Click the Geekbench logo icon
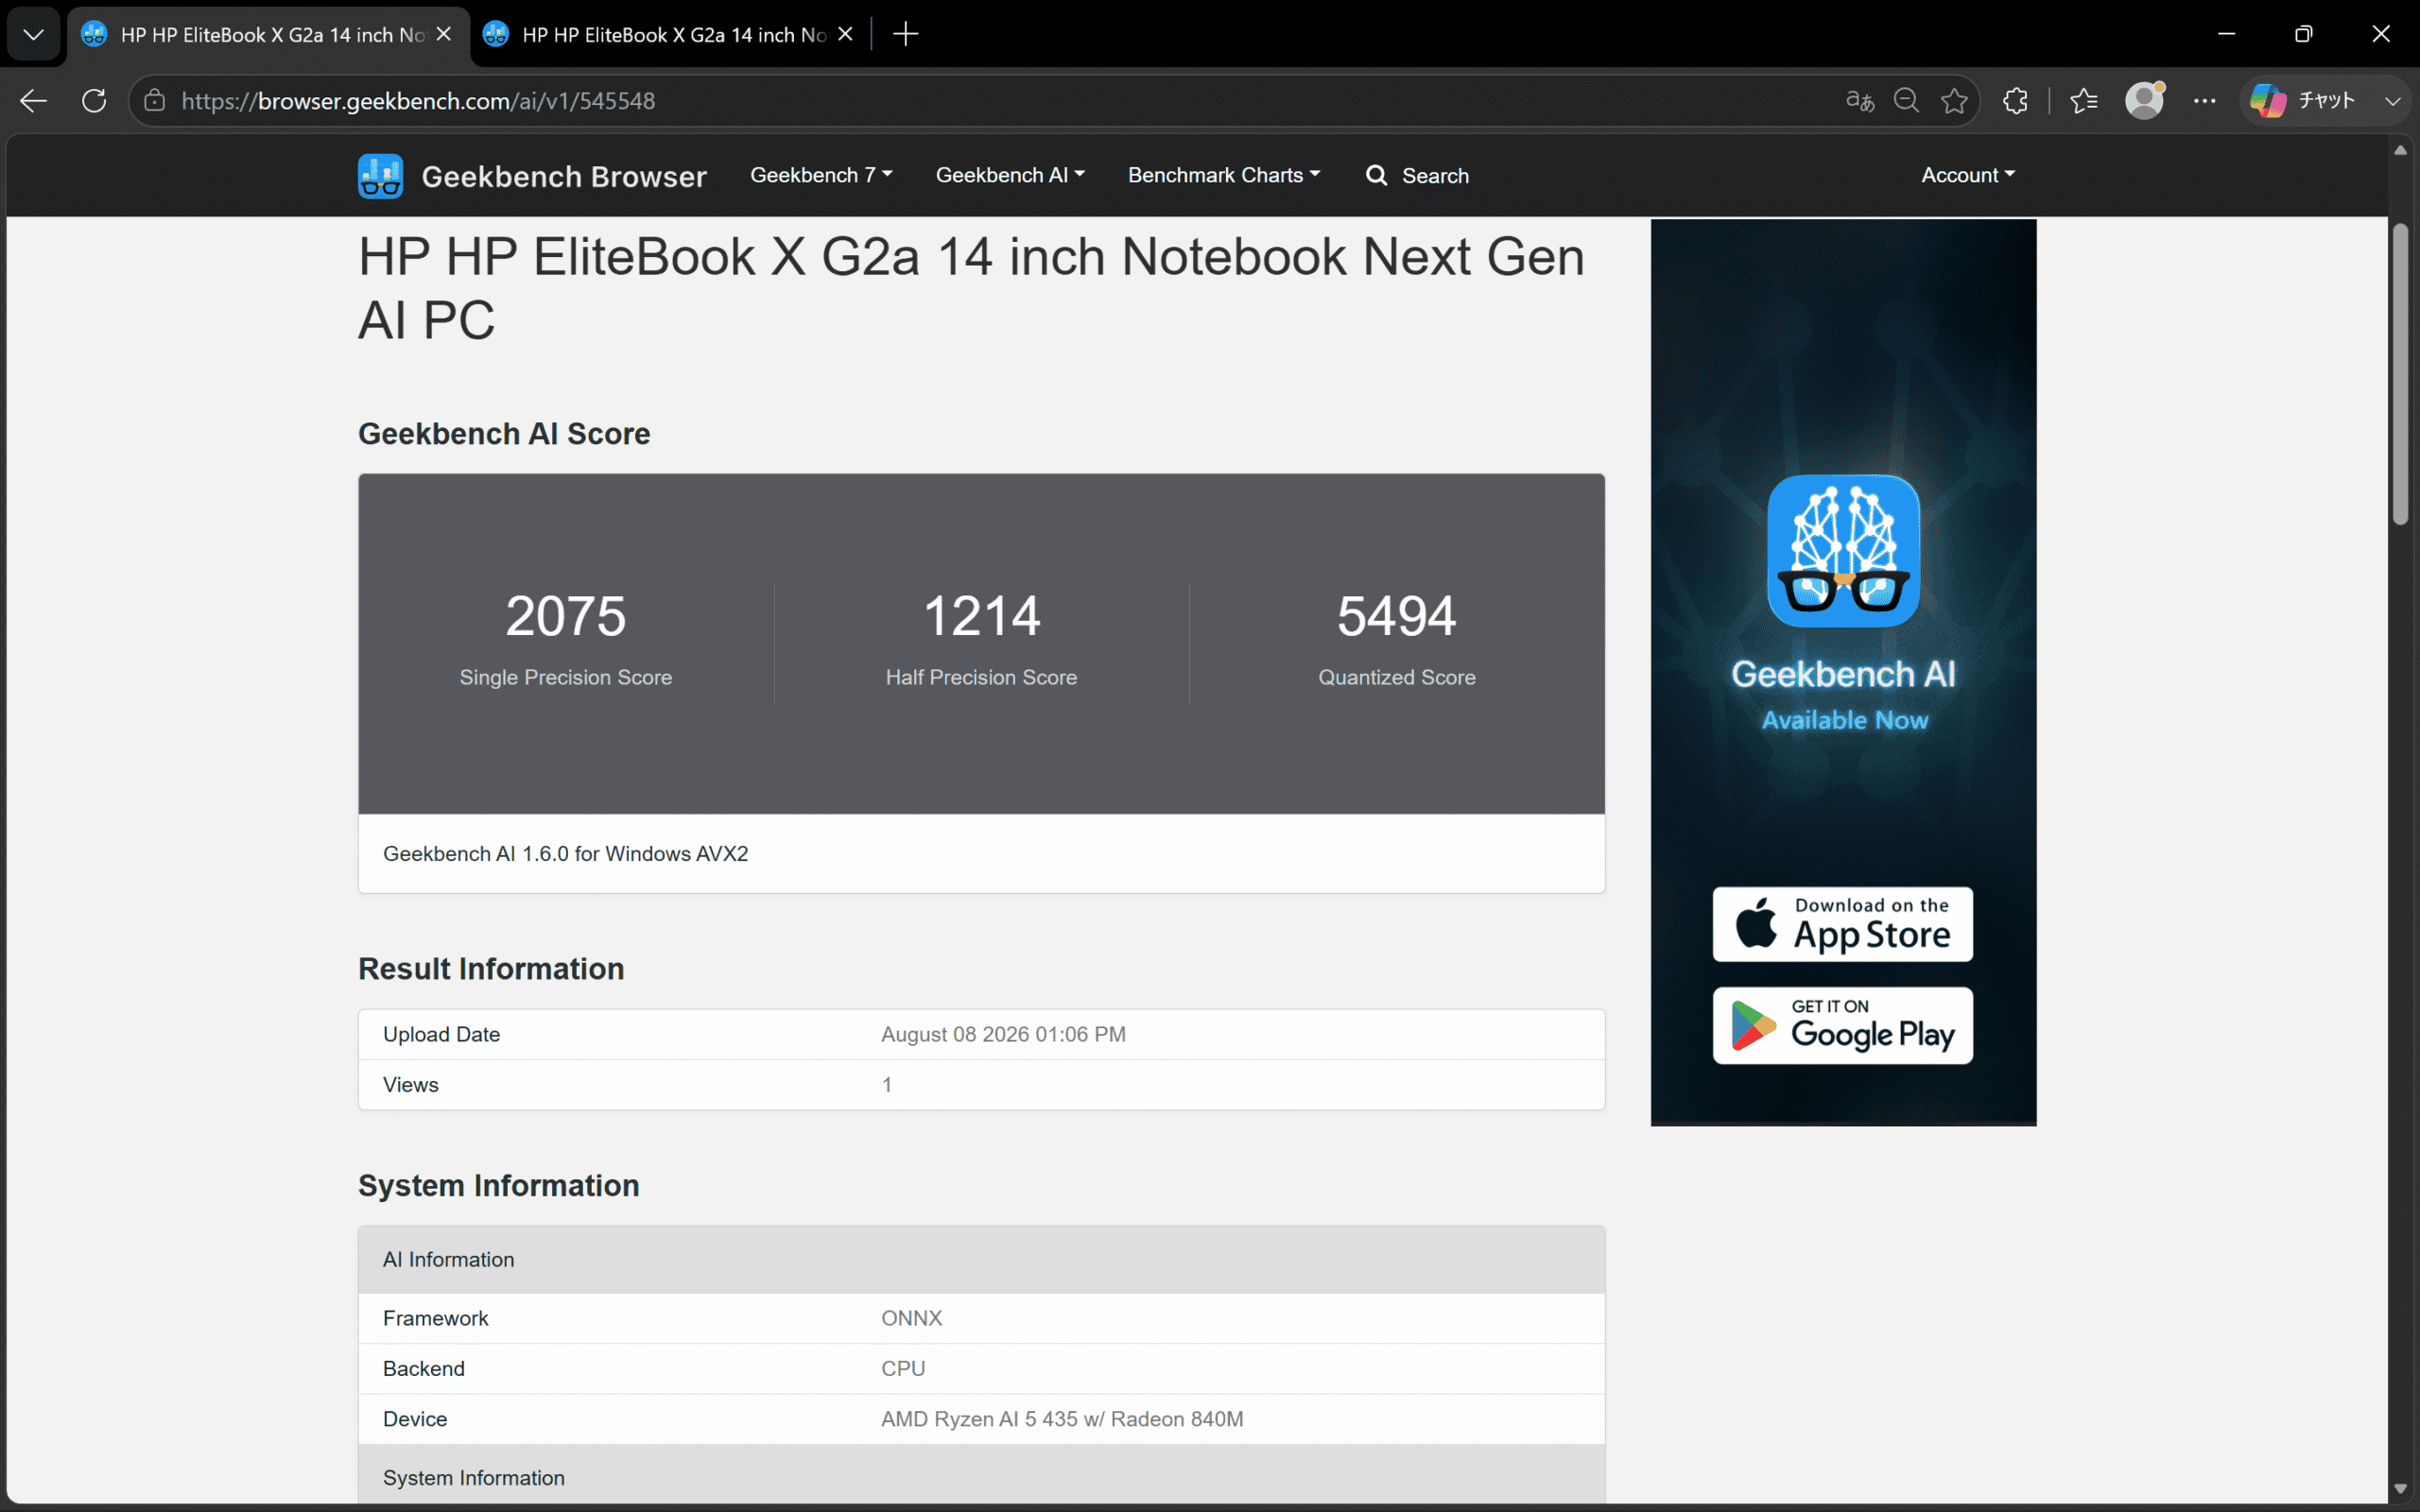The image size is (2420, 1512). click(x=380, y=176)
